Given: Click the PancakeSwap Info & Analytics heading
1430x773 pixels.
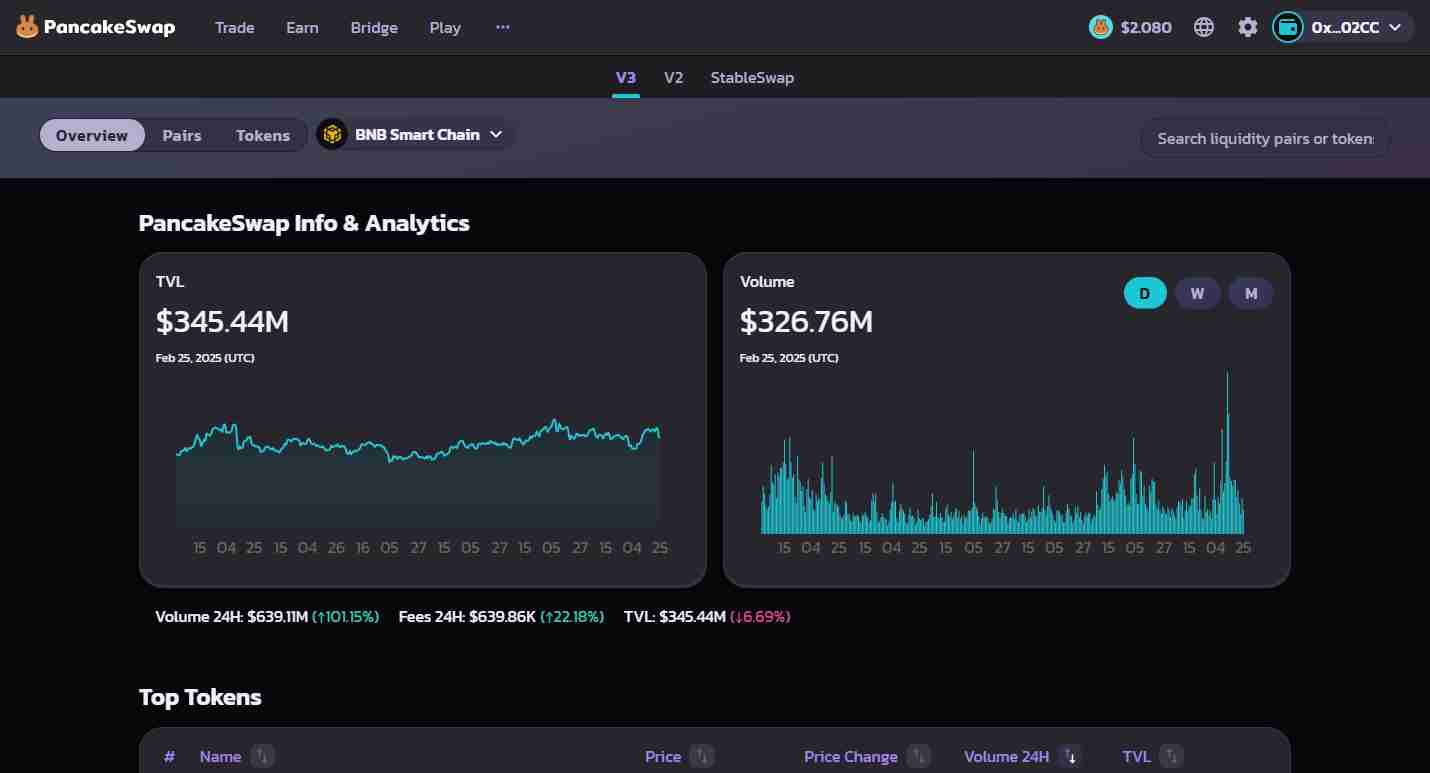Looking at the screenshot, I should (304, 223).
